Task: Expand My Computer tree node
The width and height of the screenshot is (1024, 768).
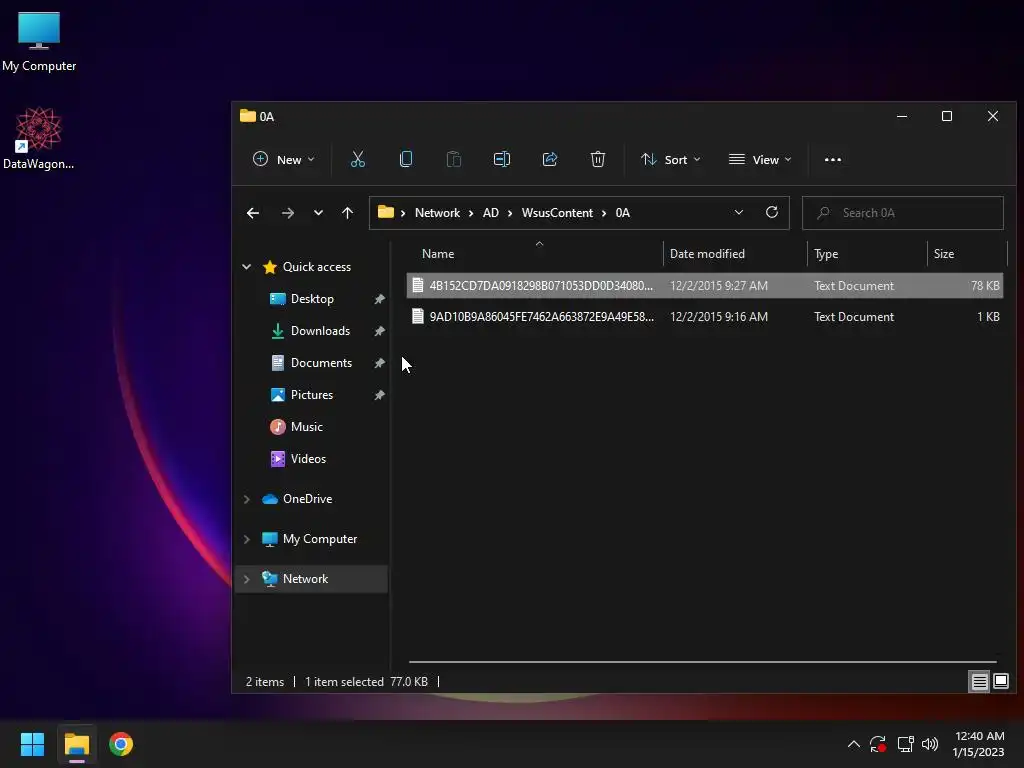Action: pos(247,539)
